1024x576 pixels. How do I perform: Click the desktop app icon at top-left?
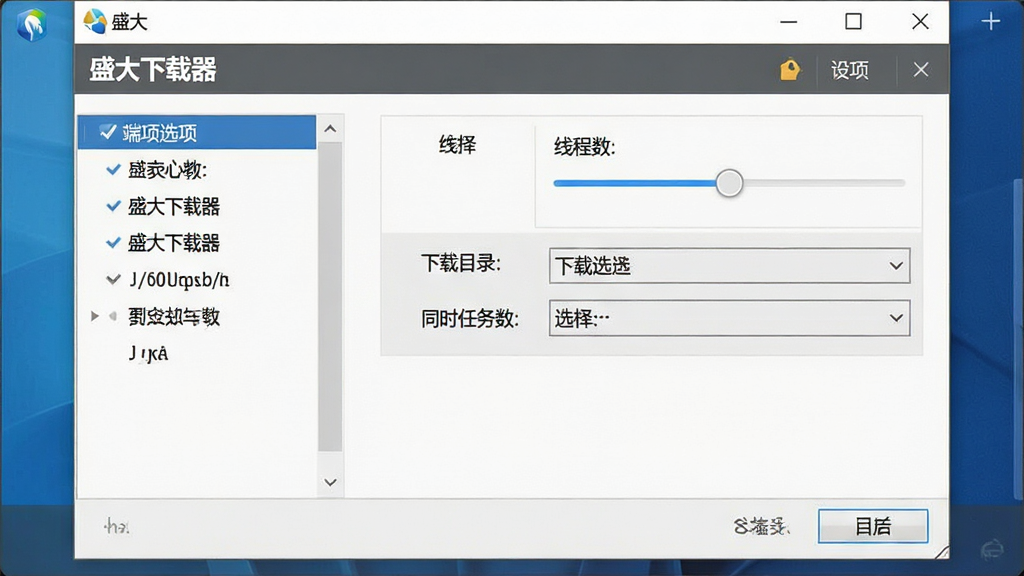point(31,25)
